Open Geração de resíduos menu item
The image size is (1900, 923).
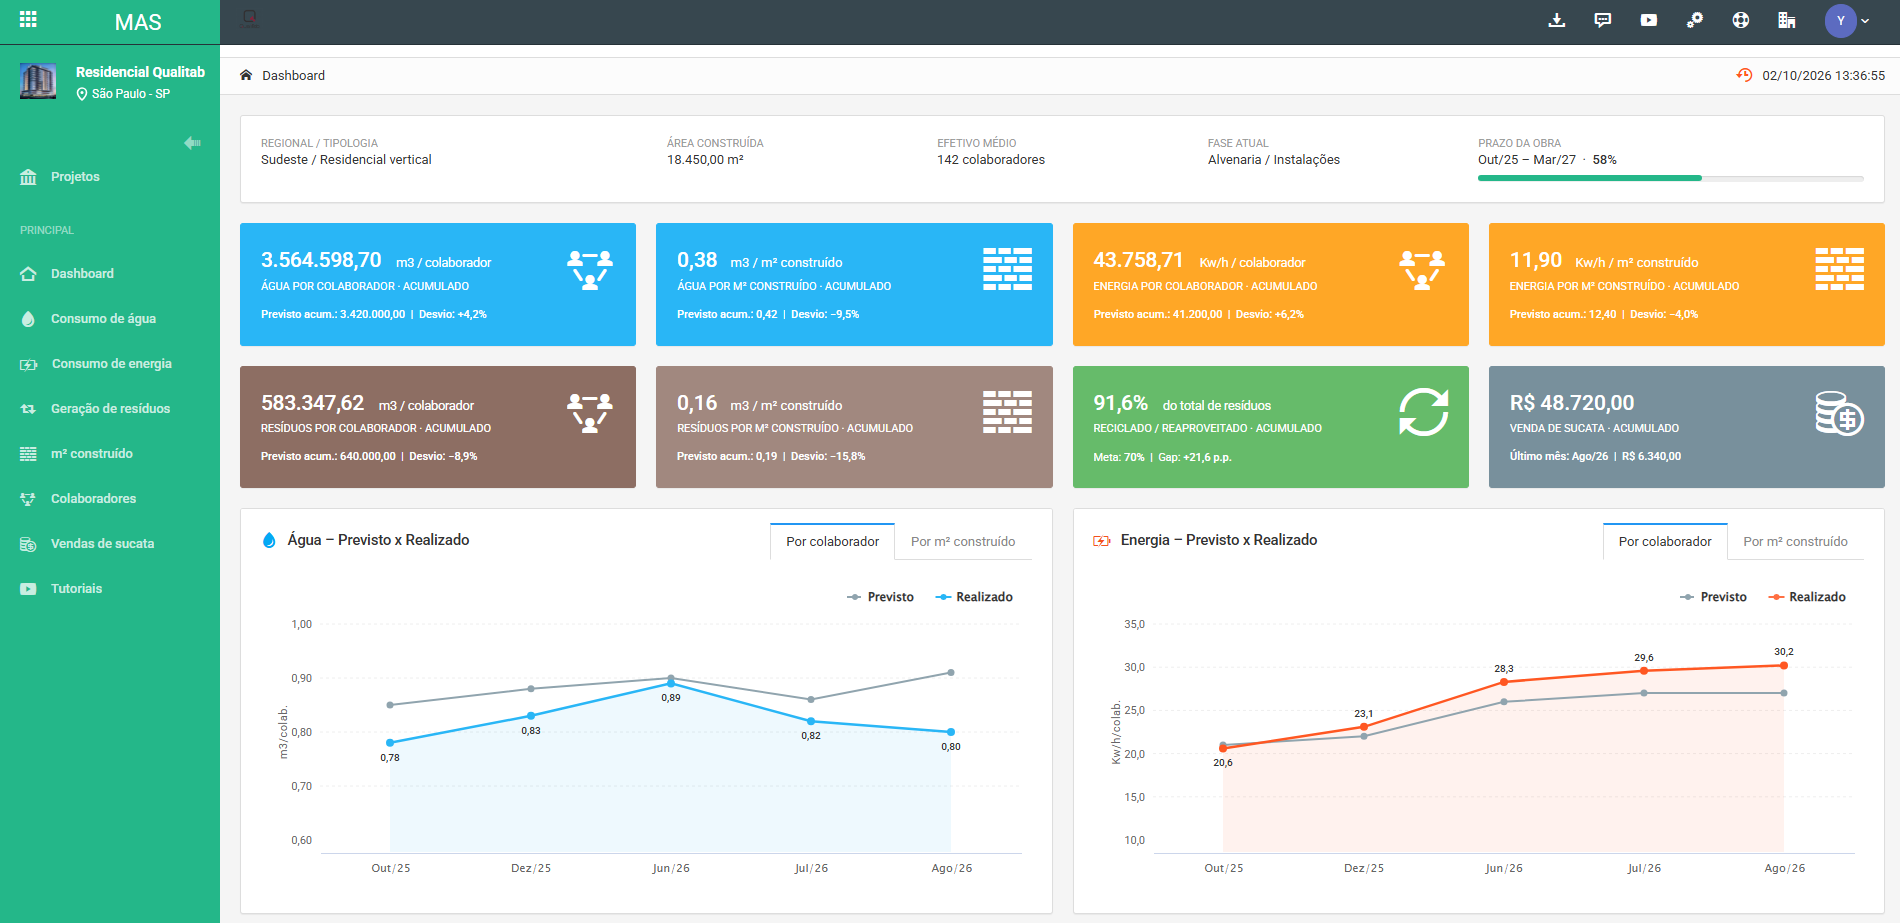[110, 409]
